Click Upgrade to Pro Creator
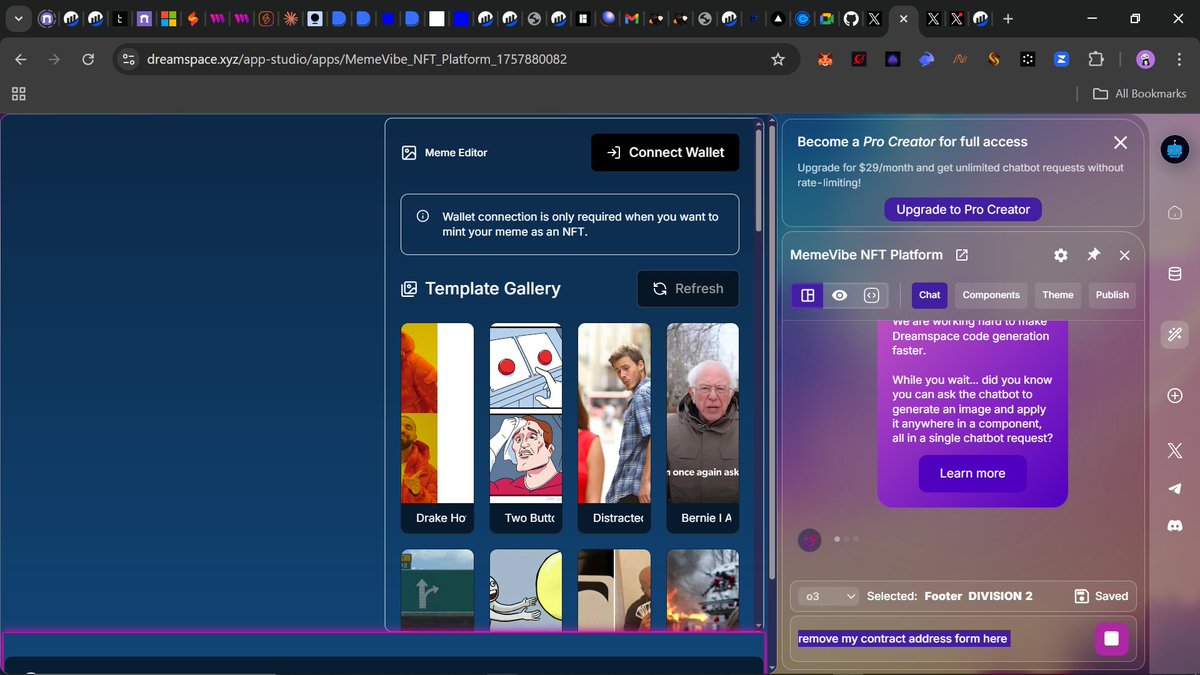The width and height of the screenshot is (1200, 675). pos(963,209)
